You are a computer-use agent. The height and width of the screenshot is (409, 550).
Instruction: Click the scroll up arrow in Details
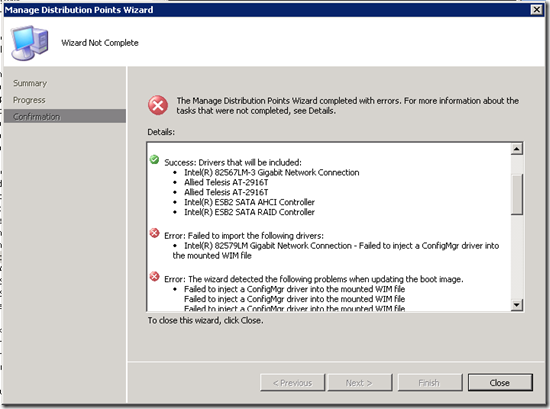click(x=516, y=149)
